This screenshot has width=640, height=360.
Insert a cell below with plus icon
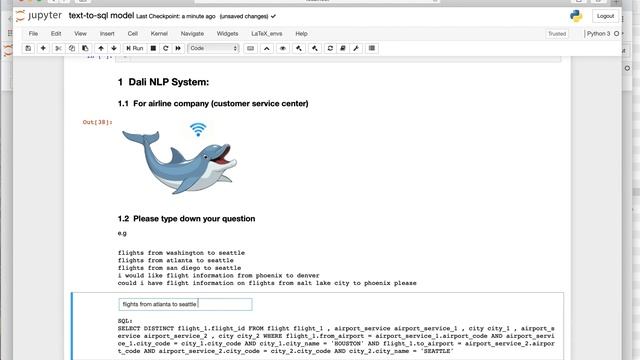(43, 48)
